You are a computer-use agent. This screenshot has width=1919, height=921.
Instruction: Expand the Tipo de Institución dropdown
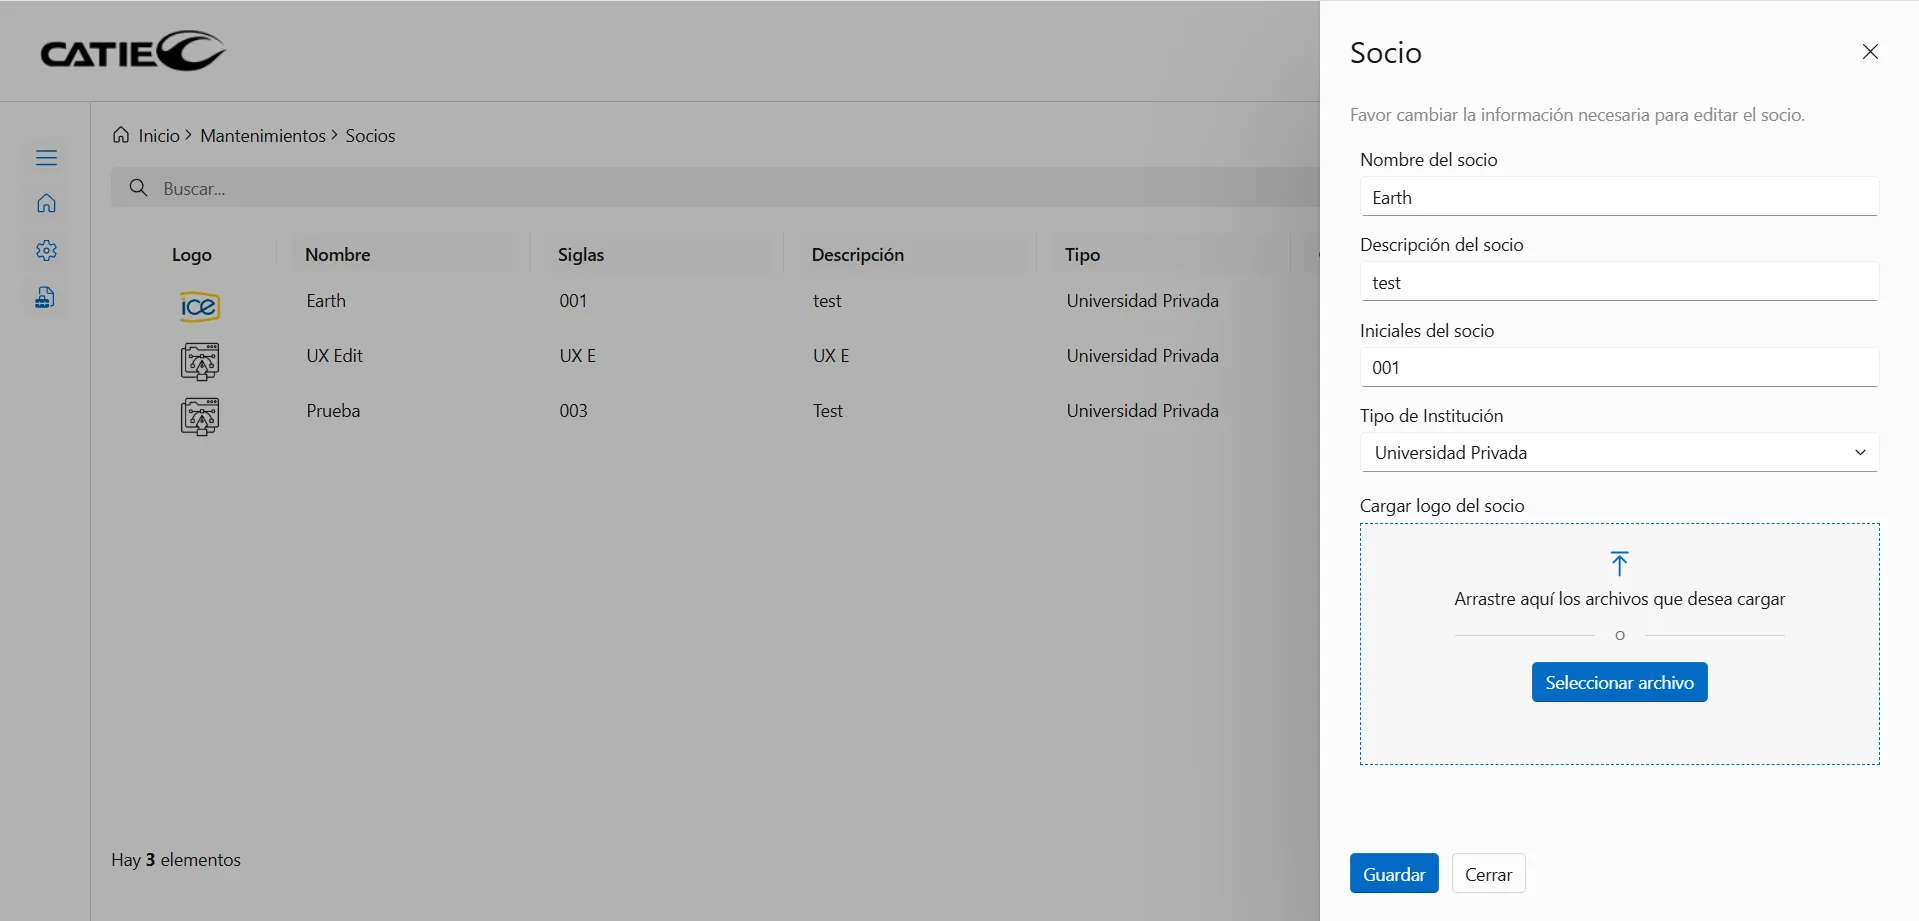pos(1618,453)
